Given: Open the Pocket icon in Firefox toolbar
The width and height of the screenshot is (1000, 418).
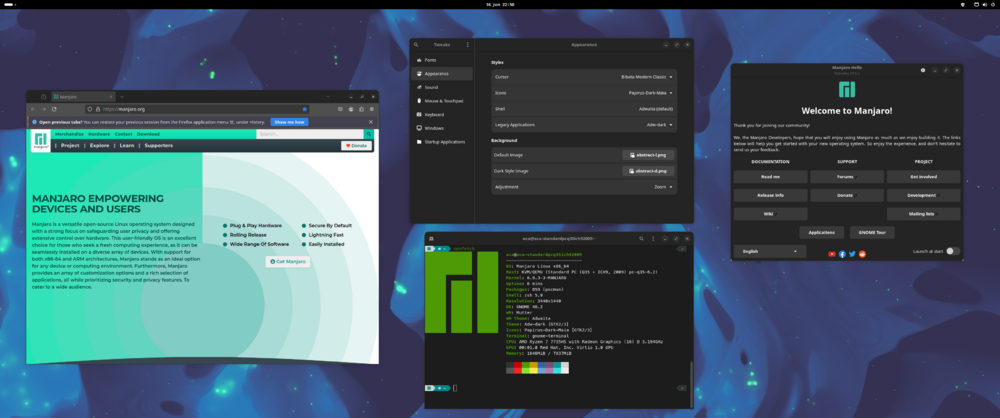Looking at the screenshot, I should pyautogui.click(x=340, y=109).
